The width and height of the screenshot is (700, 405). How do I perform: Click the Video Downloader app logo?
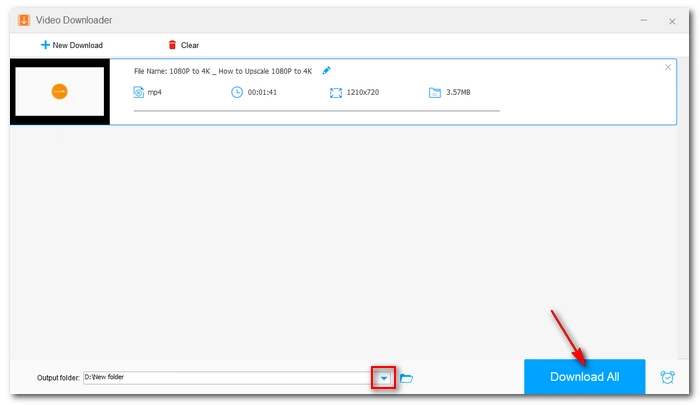(x=22, y=20)
